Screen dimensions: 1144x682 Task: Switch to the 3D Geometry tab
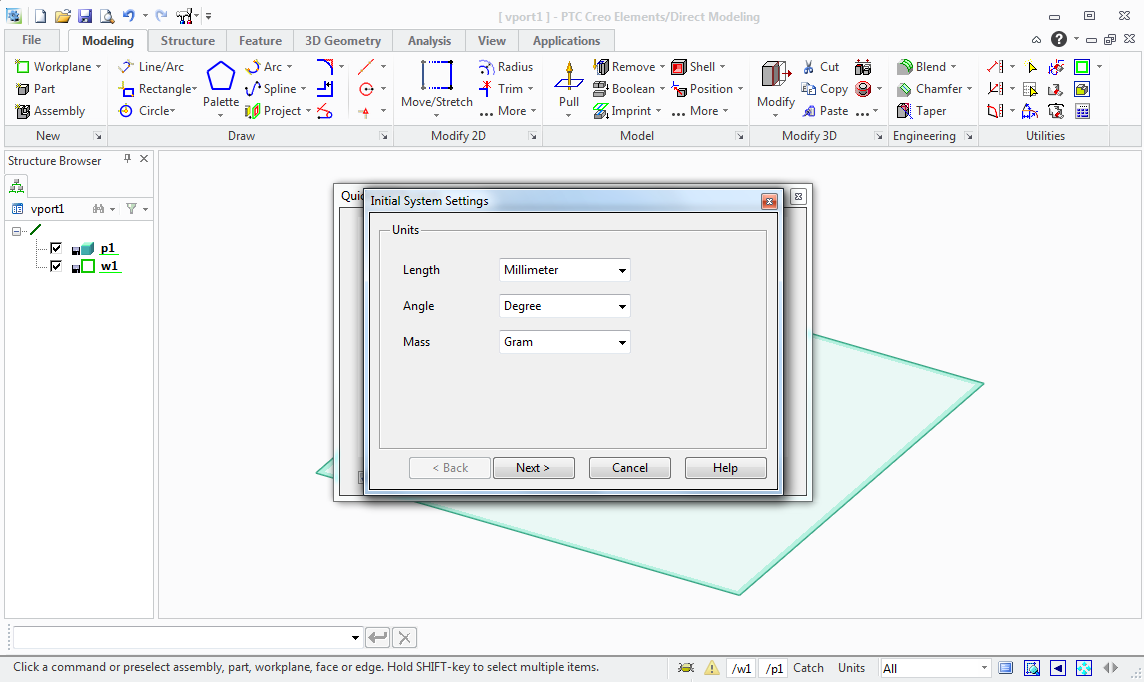343,41
